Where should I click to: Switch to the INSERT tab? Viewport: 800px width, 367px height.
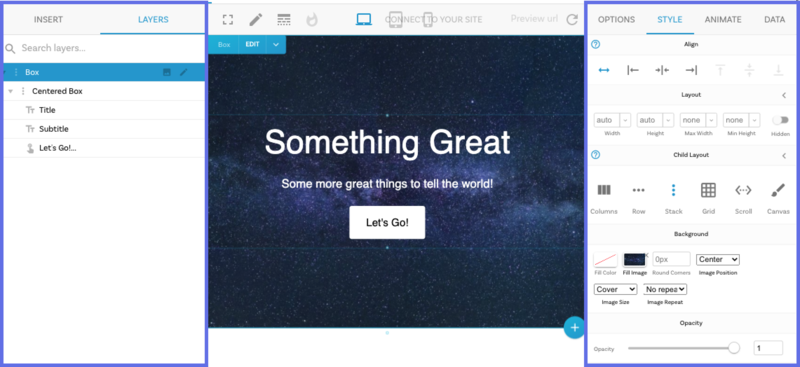[48, 20]
